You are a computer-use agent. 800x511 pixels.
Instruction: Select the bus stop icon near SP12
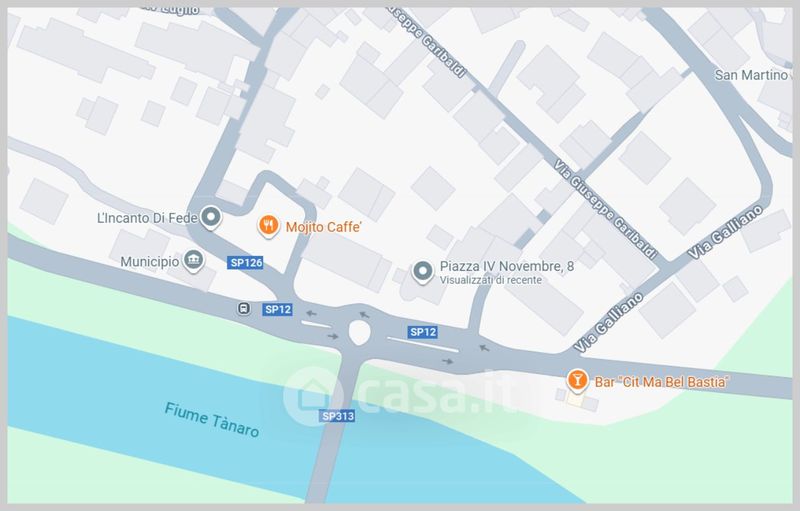(x=244, y=308)
